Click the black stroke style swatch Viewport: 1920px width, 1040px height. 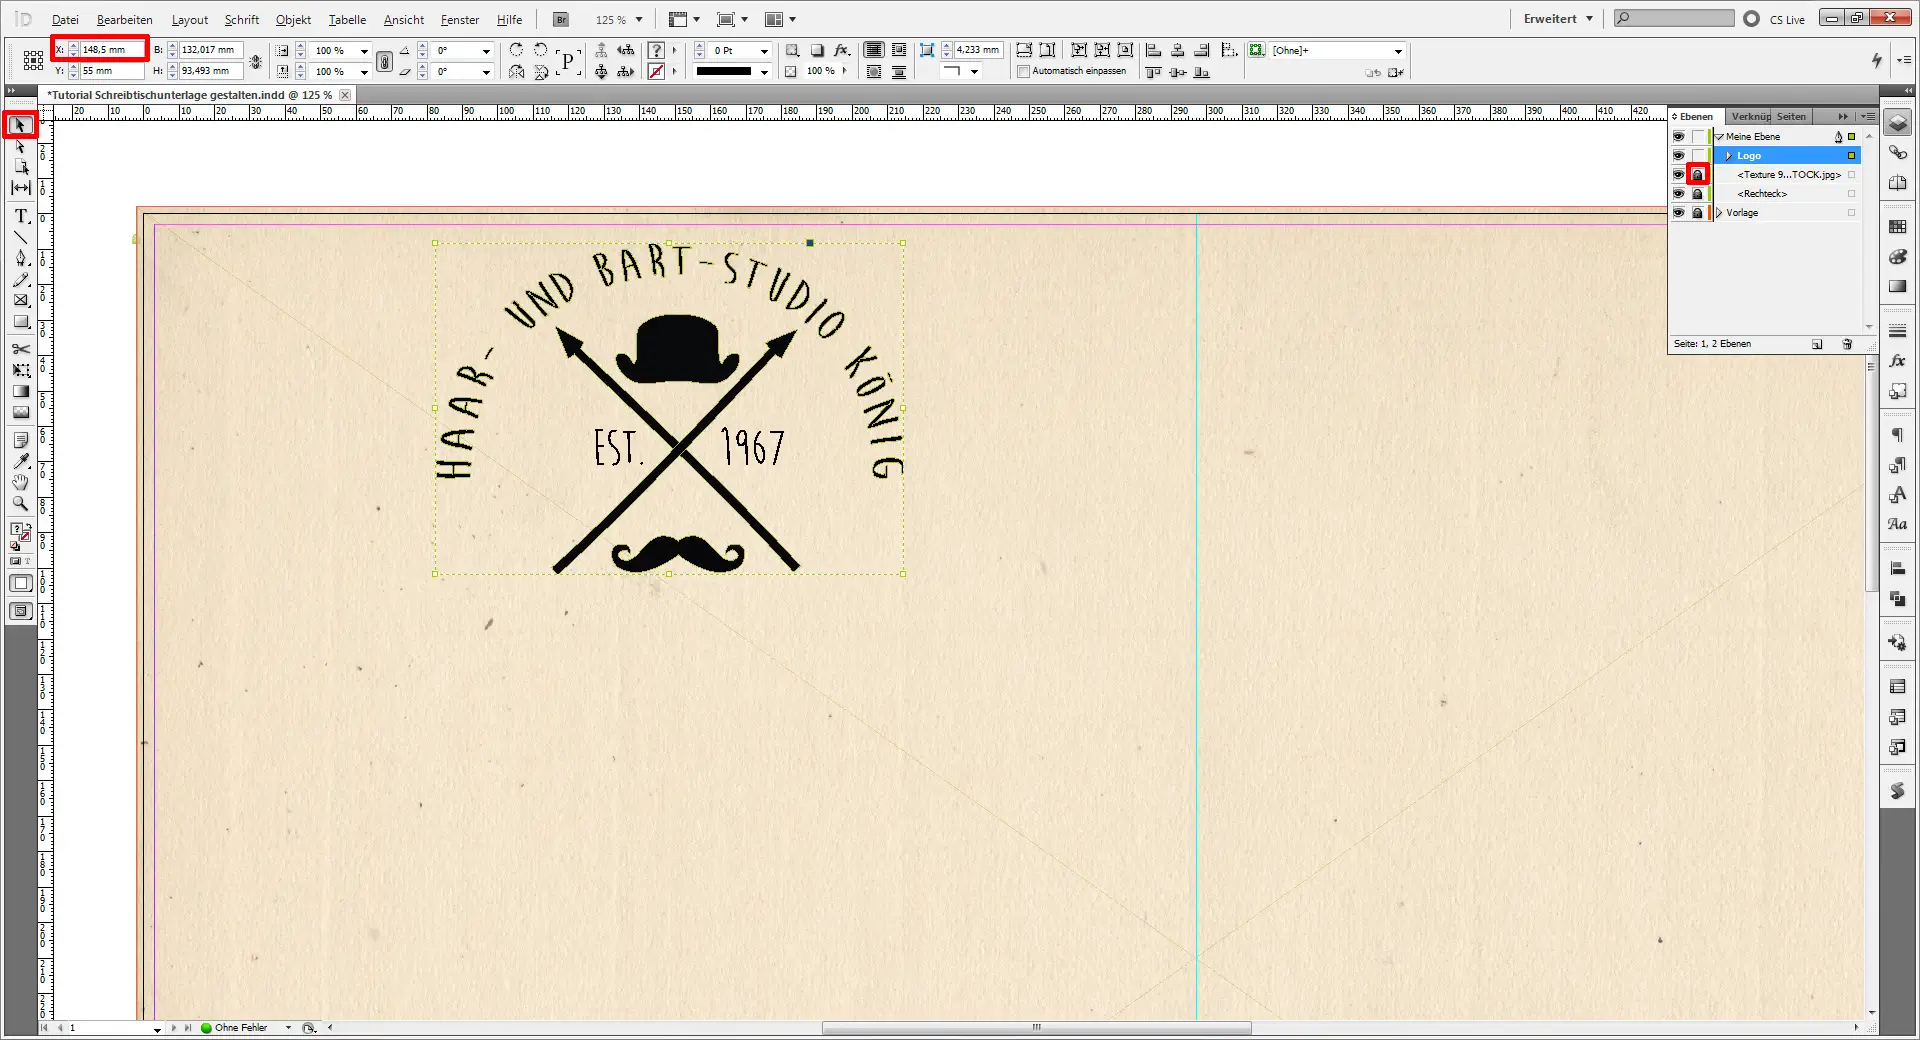click(723, 72)
